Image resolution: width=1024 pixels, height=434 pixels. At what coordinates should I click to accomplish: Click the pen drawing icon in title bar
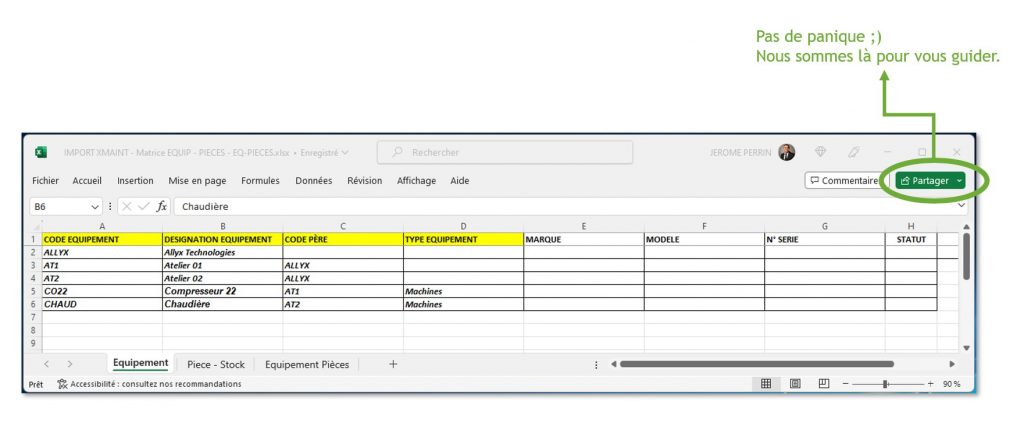(853, 152)
